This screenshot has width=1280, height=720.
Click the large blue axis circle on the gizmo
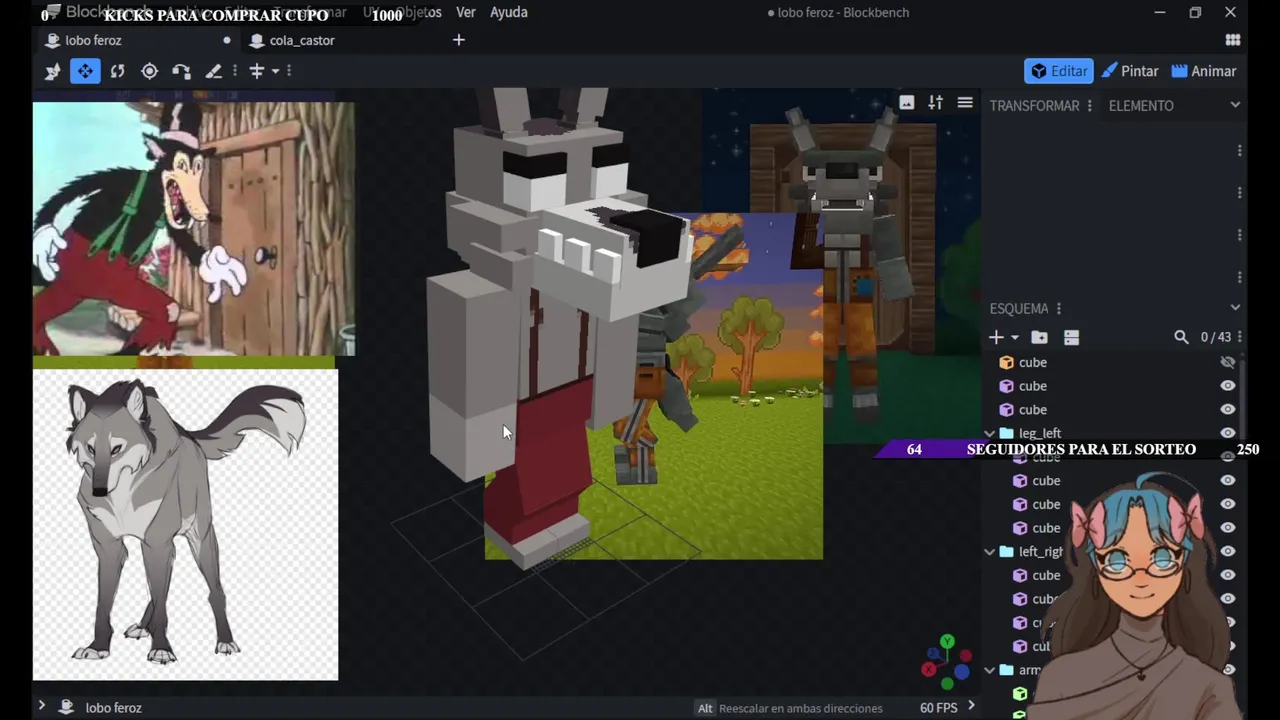963,672
